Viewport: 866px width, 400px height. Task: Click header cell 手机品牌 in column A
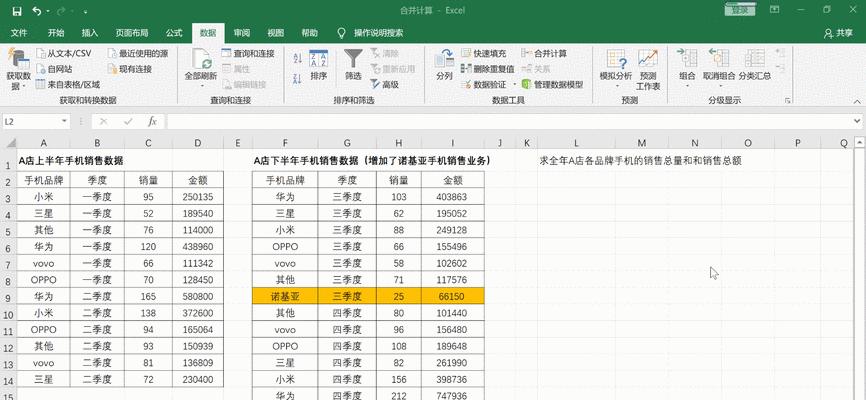tap(44, 180)
